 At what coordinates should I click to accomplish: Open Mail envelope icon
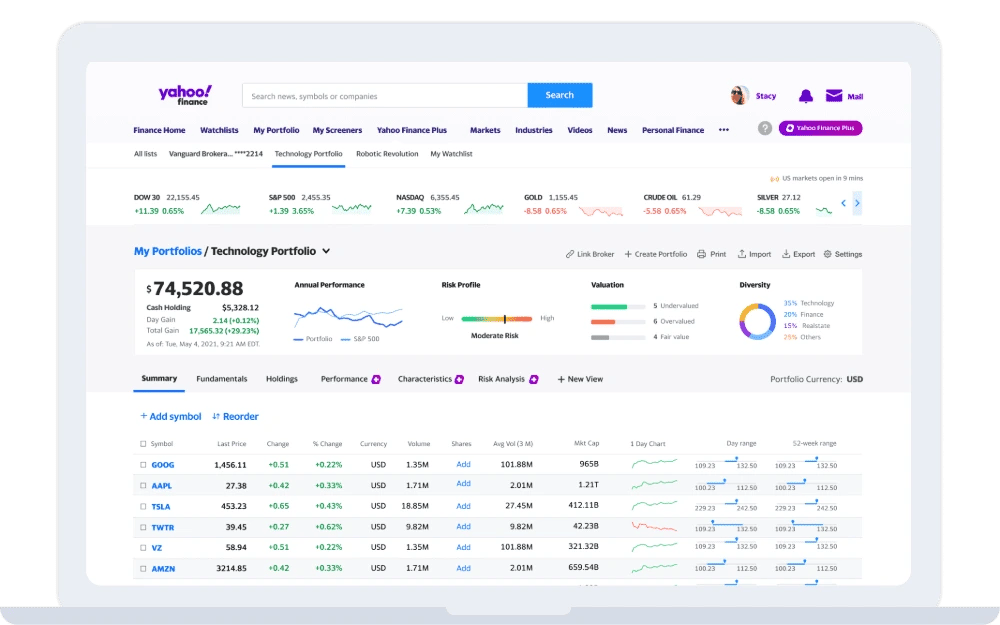(x=834, y=96)
